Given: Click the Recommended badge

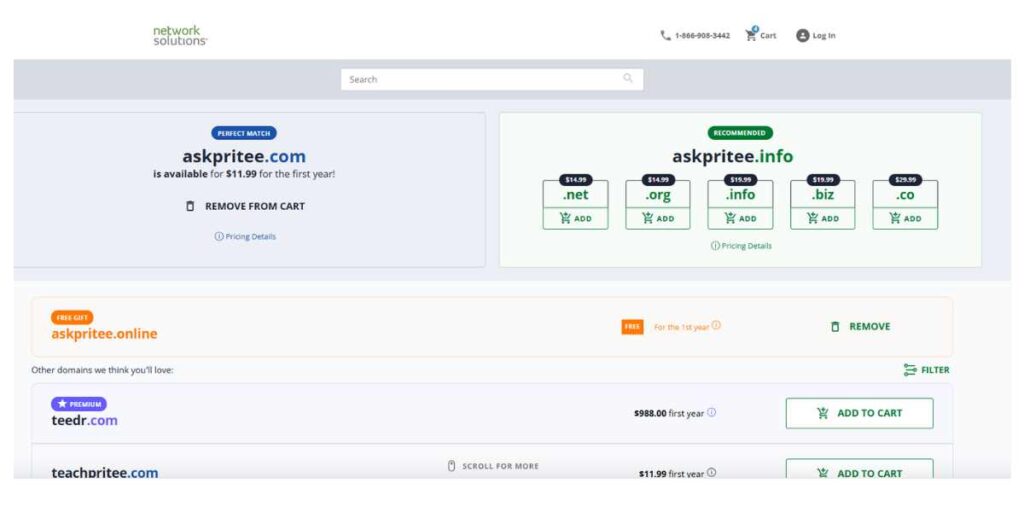Looking at the screenshot, I should (x=740, y=133).
